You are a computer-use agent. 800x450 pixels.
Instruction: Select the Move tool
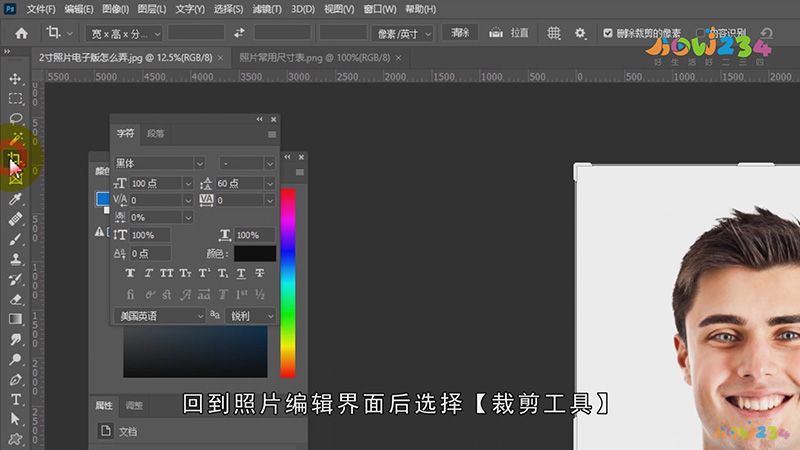[15, 78]
